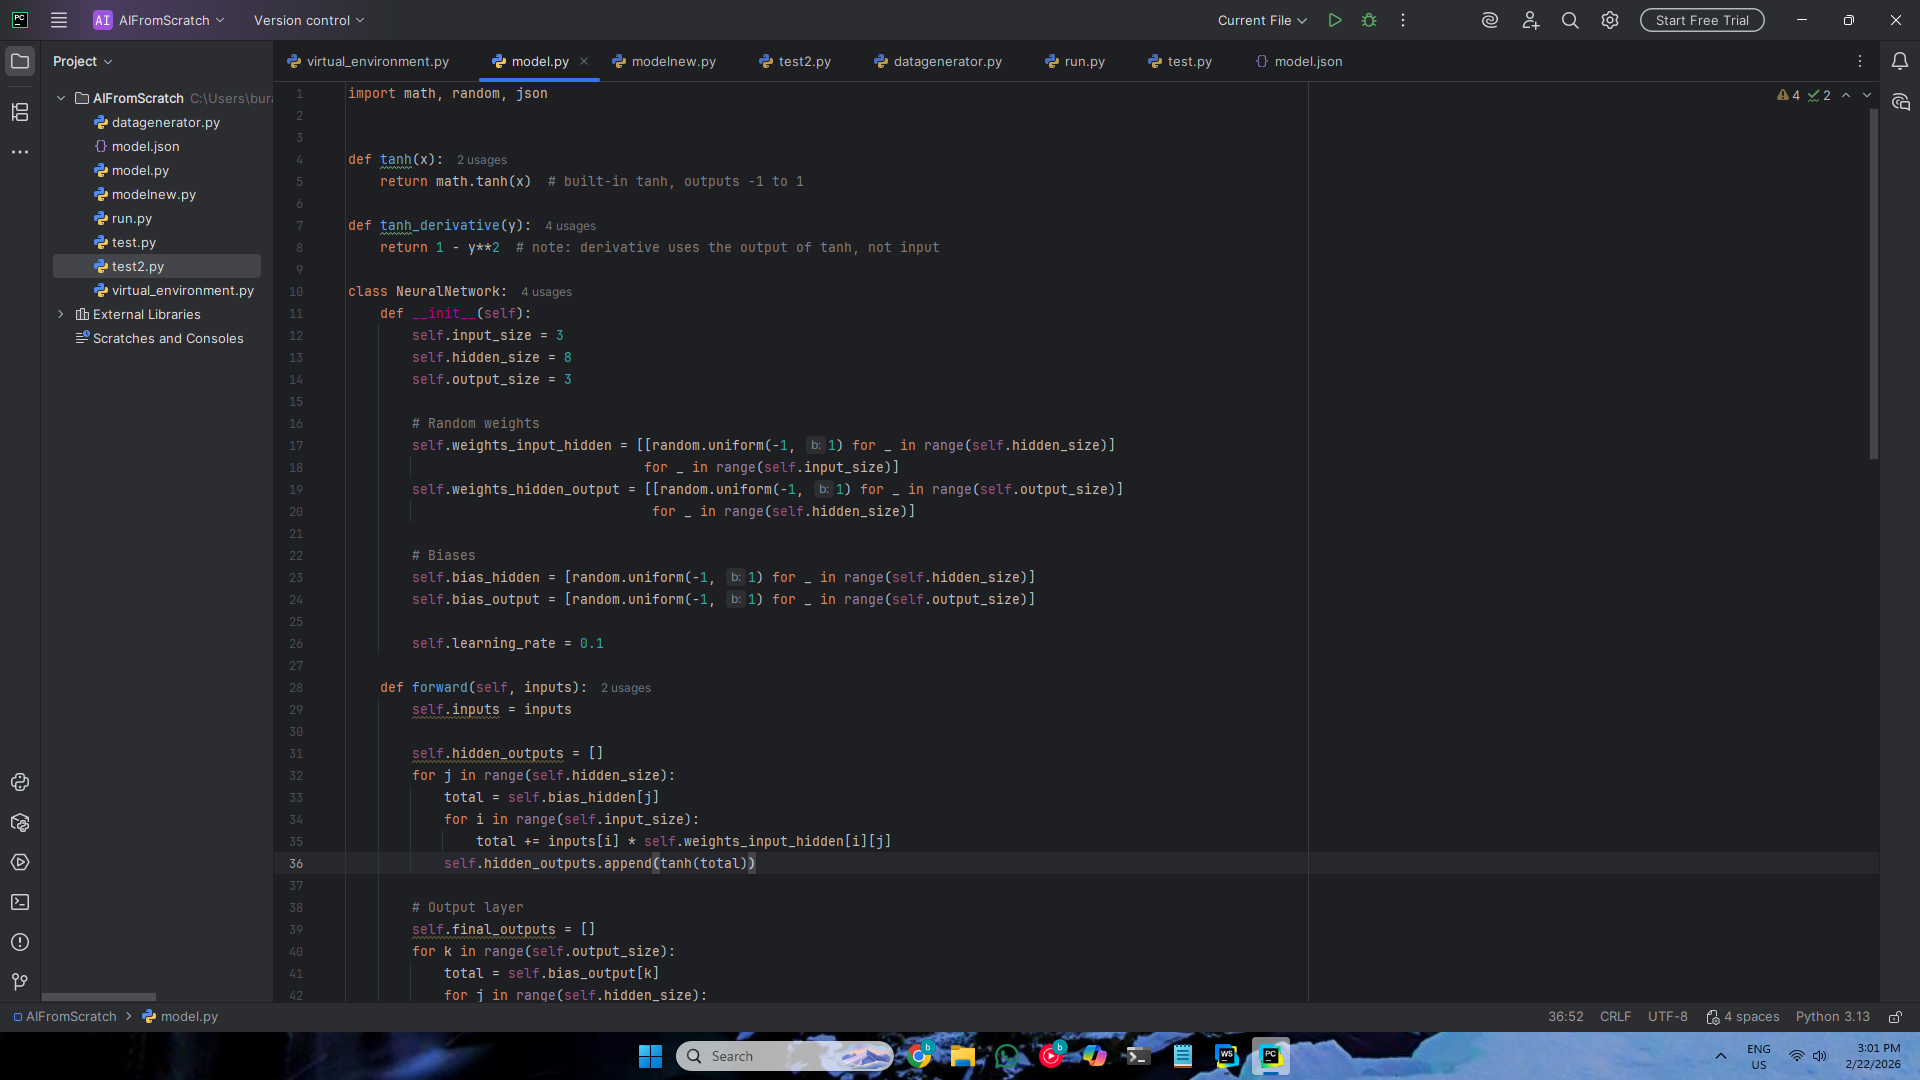Image resolution: width=1920 pixels, height=1080 pixels.
Task: Collapse the AIFromScratch root folder
Action: pos(61,98)
